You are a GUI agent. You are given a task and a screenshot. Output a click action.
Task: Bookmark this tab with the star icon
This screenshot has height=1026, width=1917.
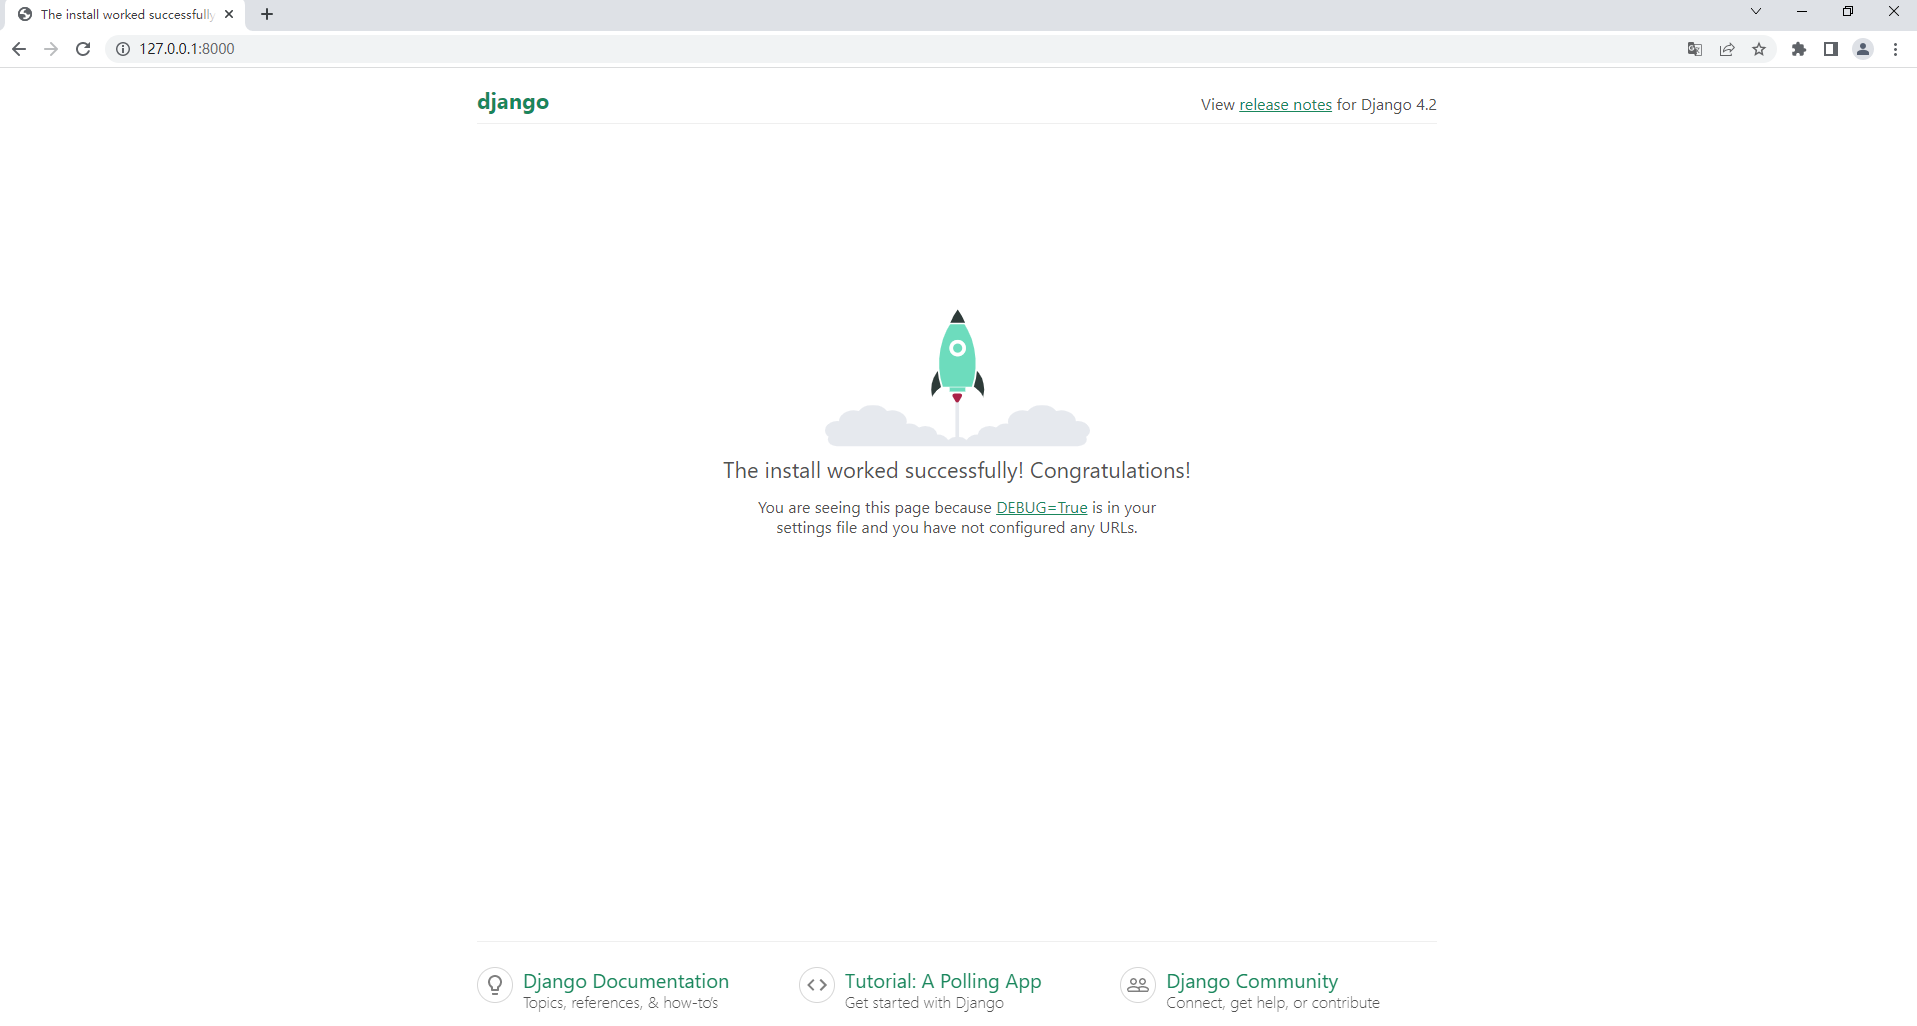(1759, 49)
